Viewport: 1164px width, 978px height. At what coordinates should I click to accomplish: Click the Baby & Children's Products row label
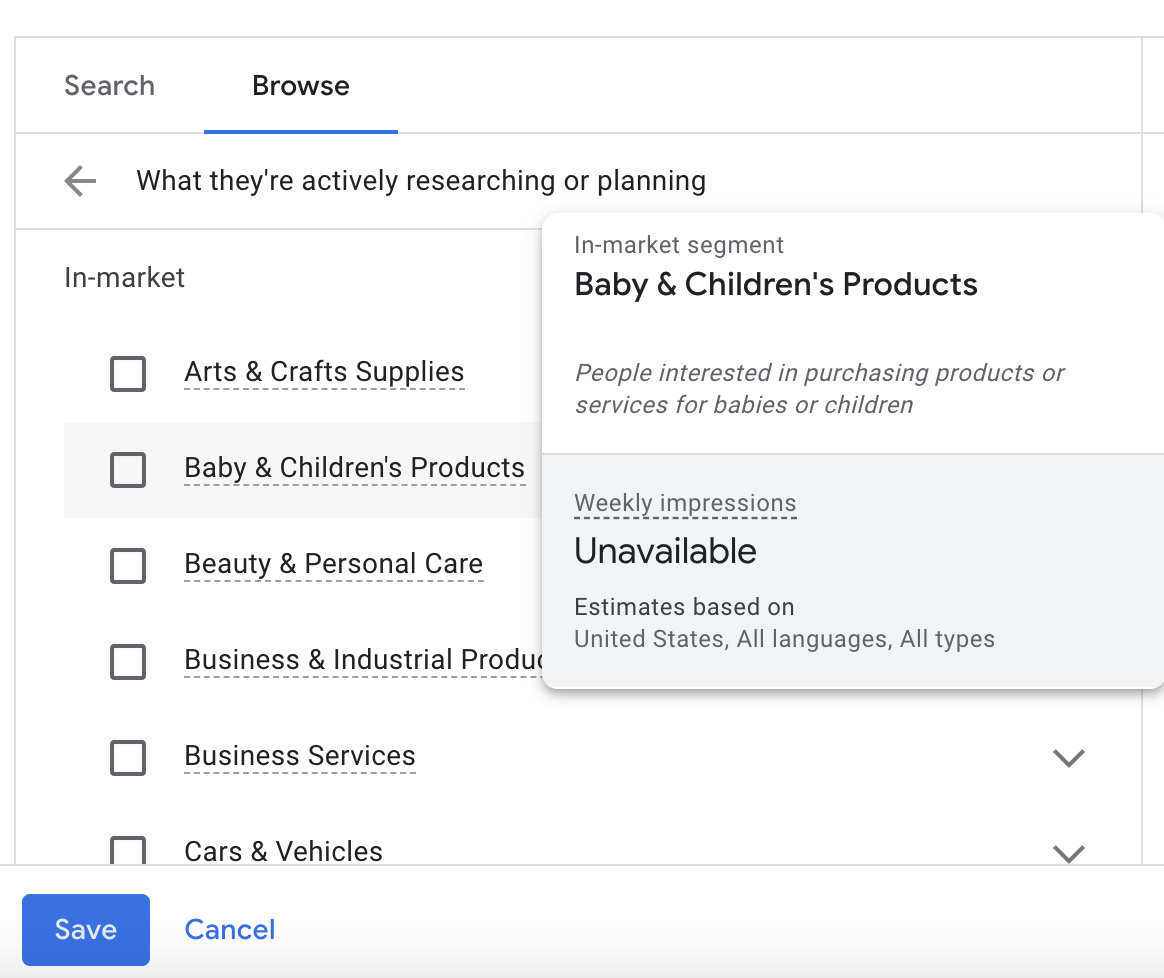coord(354,468)
